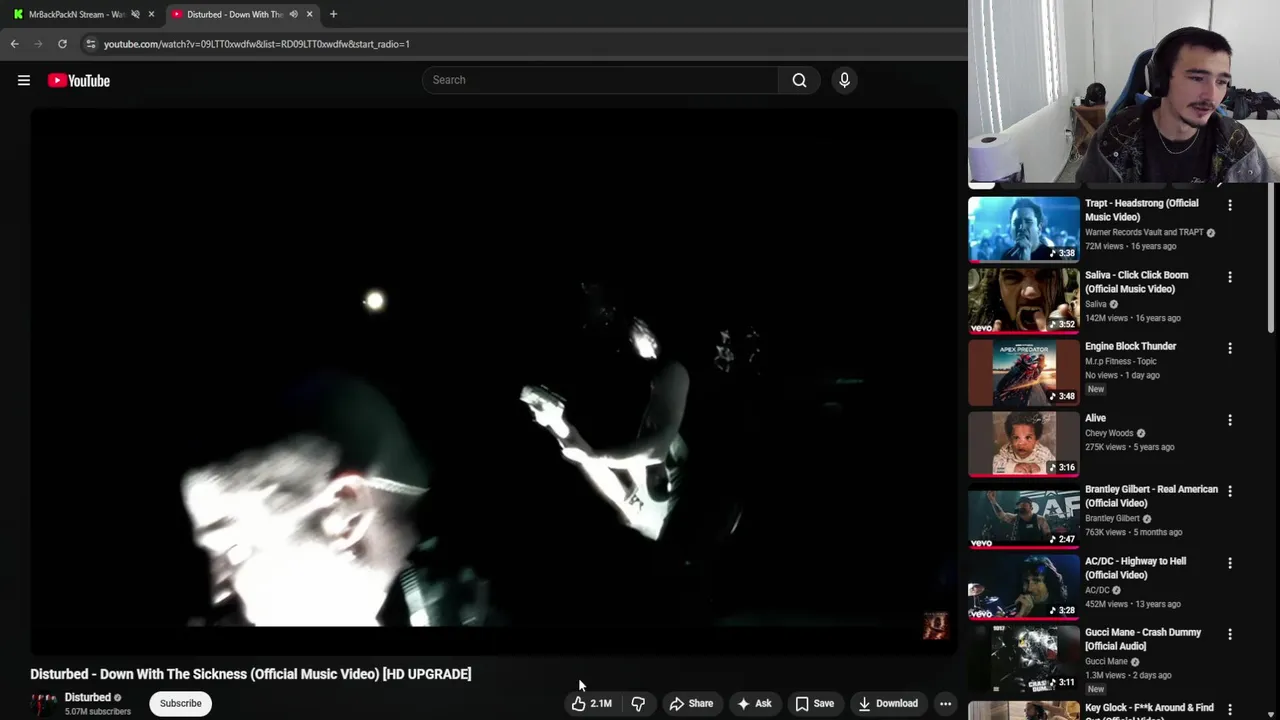Open the Disturbed channel avatar
The height and width of the screenshot is (720, 1280).
[x=44, y=704]
